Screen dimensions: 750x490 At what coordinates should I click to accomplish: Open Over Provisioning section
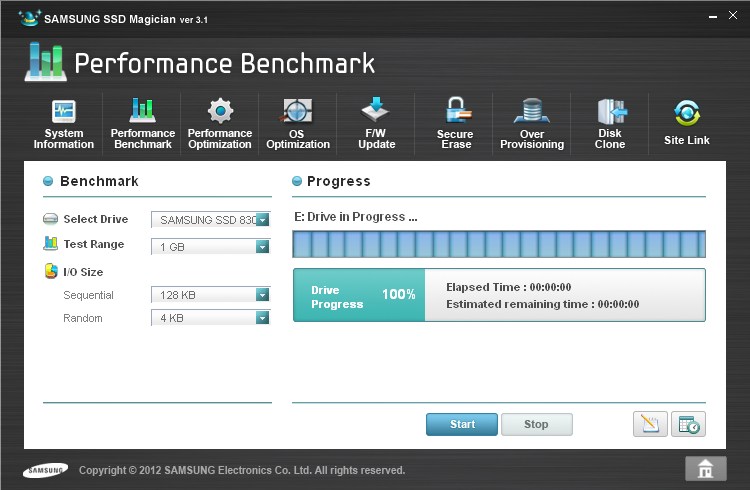click(532, 123)
